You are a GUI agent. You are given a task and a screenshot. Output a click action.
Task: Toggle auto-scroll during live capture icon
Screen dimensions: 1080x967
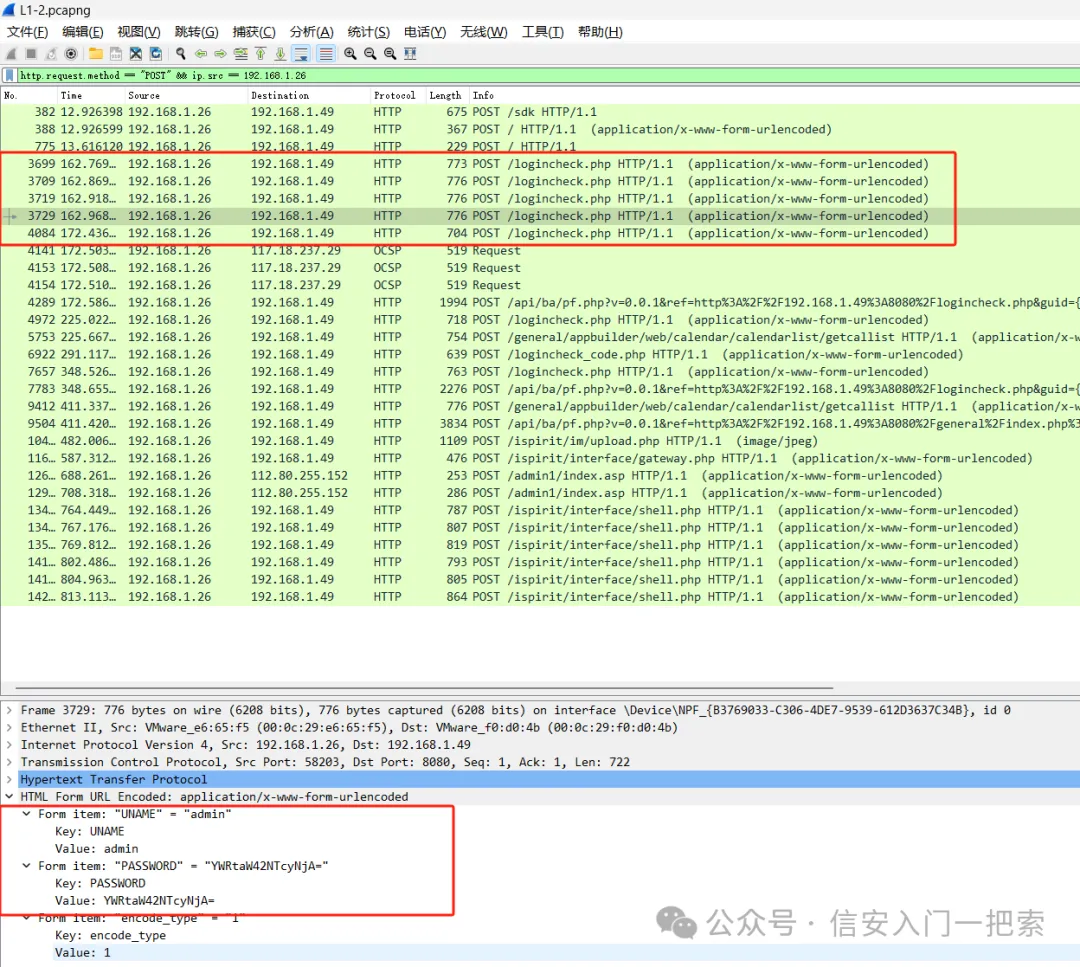301,54
